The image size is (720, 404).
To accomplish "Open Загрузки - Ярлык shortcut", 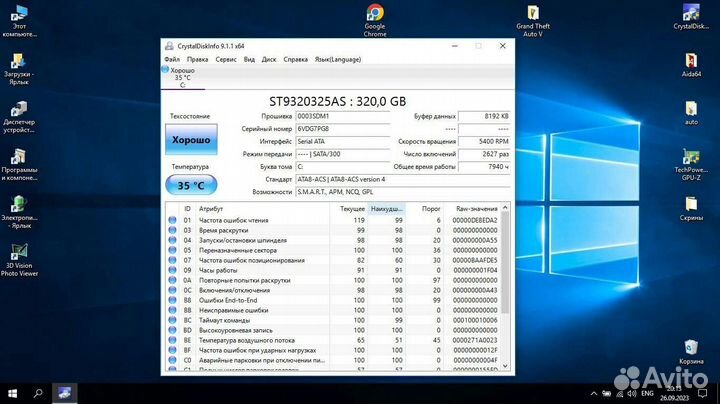I will point(18,69).
